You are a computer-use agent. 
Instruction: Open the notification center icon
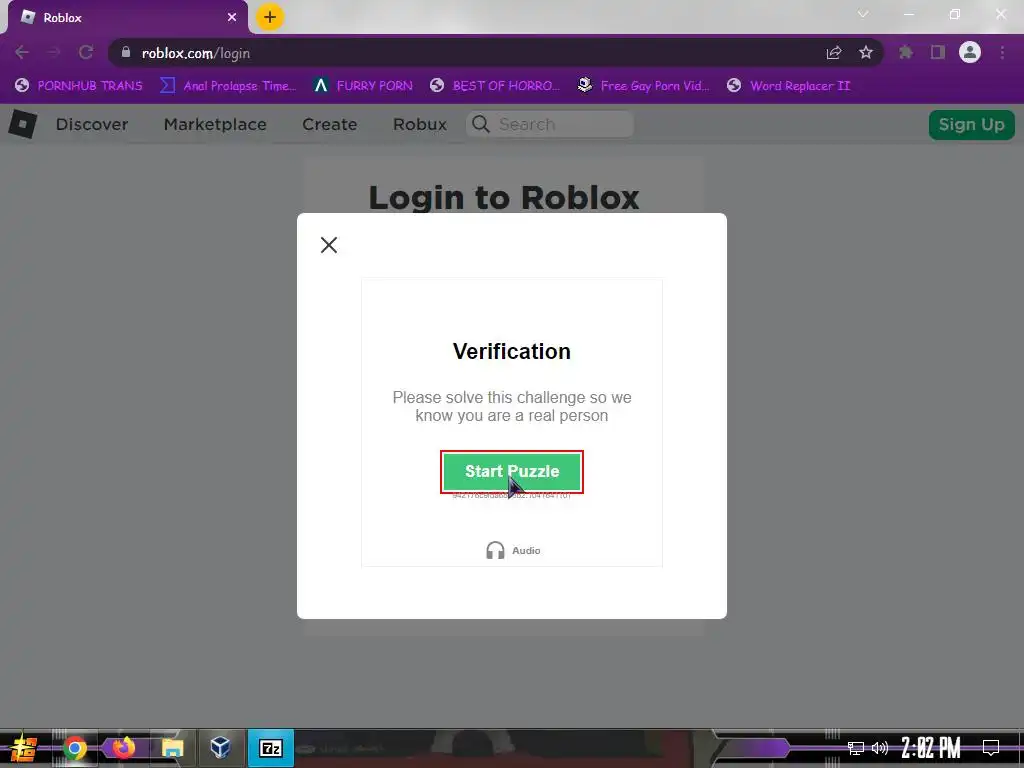[x=991, y=748]
